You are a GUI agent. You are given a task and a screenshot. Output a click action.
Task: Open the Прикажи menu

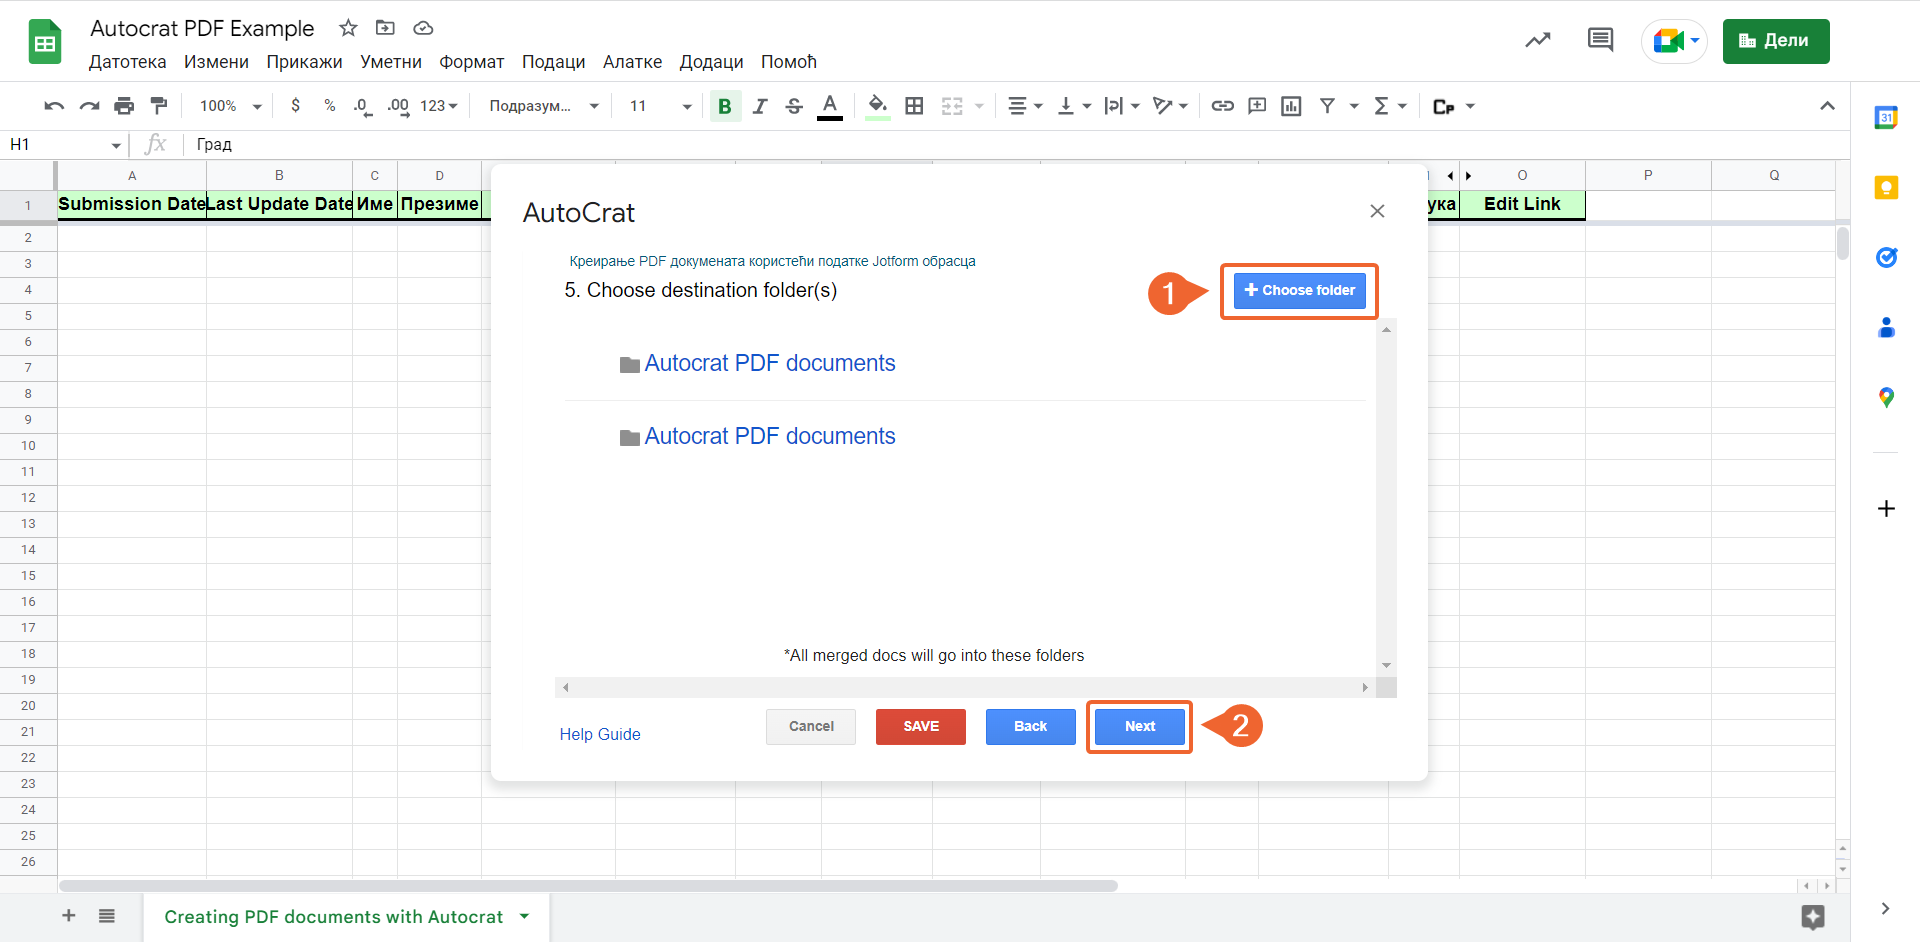point(304,62)
